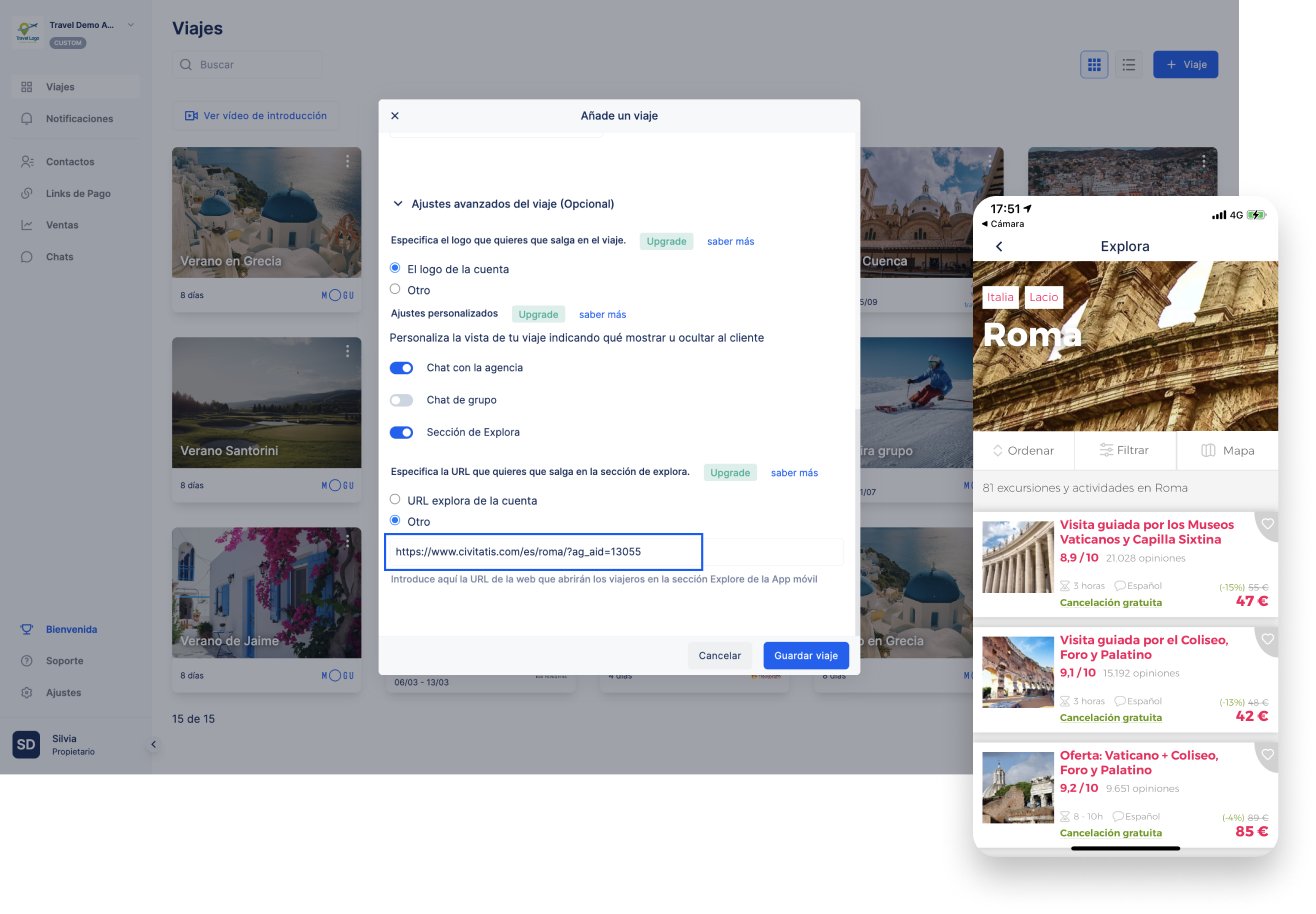
Task: Click Travel Logo account image
Action: tap(26, 32)
